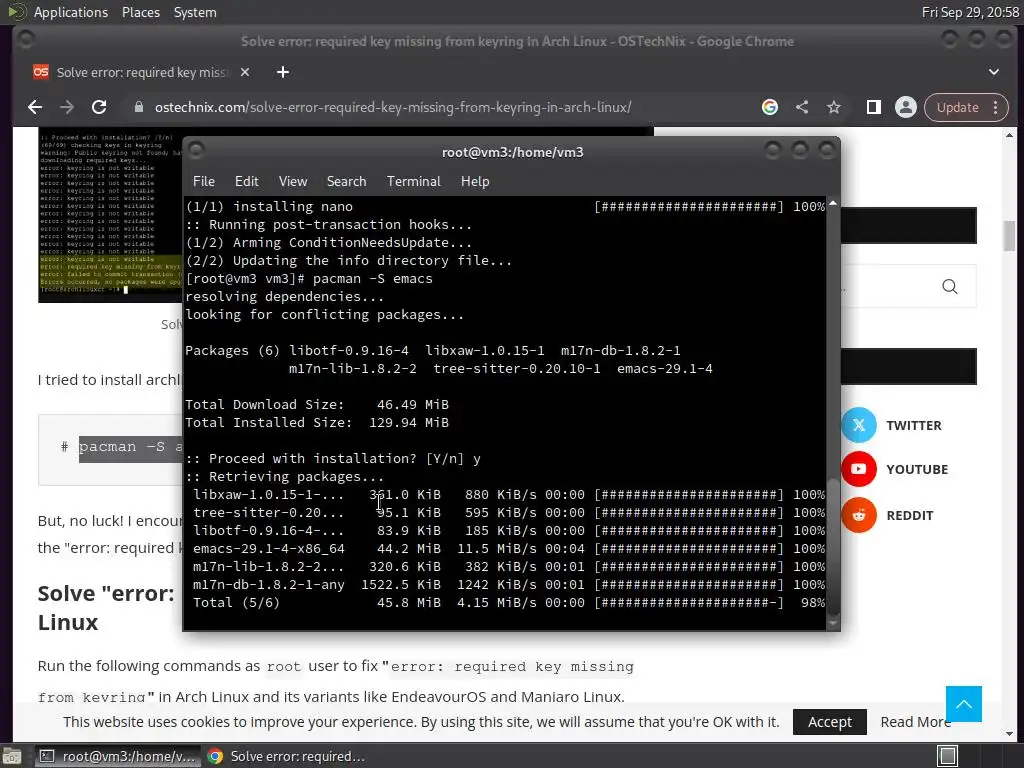This screenshot has height=768, width=1024.
Task: Click terminal scrollbar up arrow
Action: click(833, 204)
